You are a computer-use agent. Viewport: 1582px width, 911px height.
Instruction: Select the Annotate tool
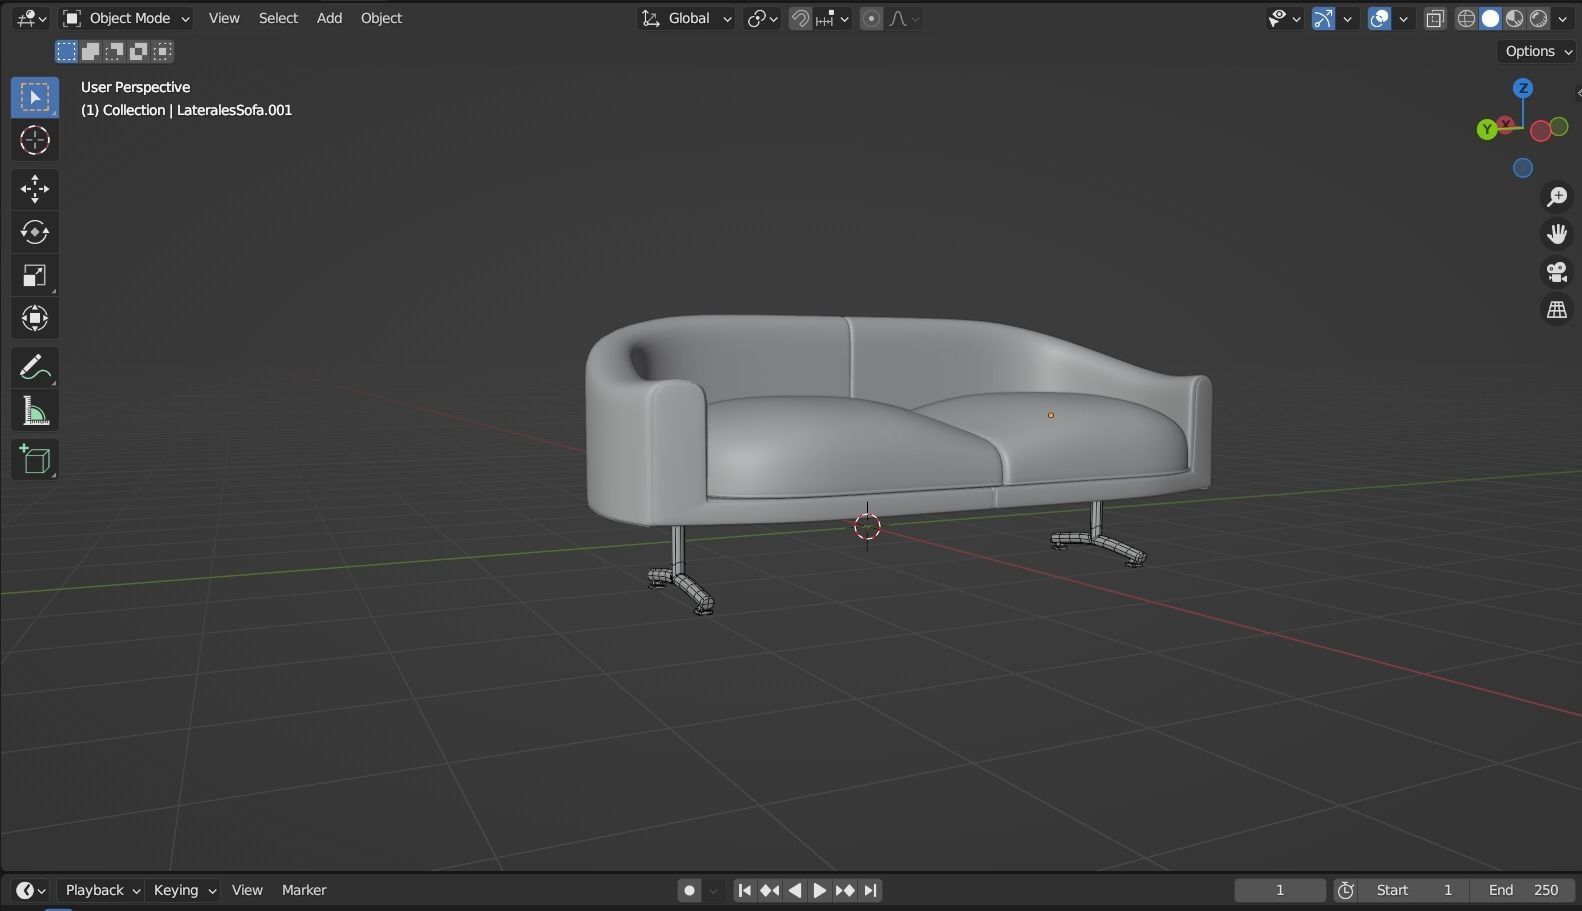35,368
